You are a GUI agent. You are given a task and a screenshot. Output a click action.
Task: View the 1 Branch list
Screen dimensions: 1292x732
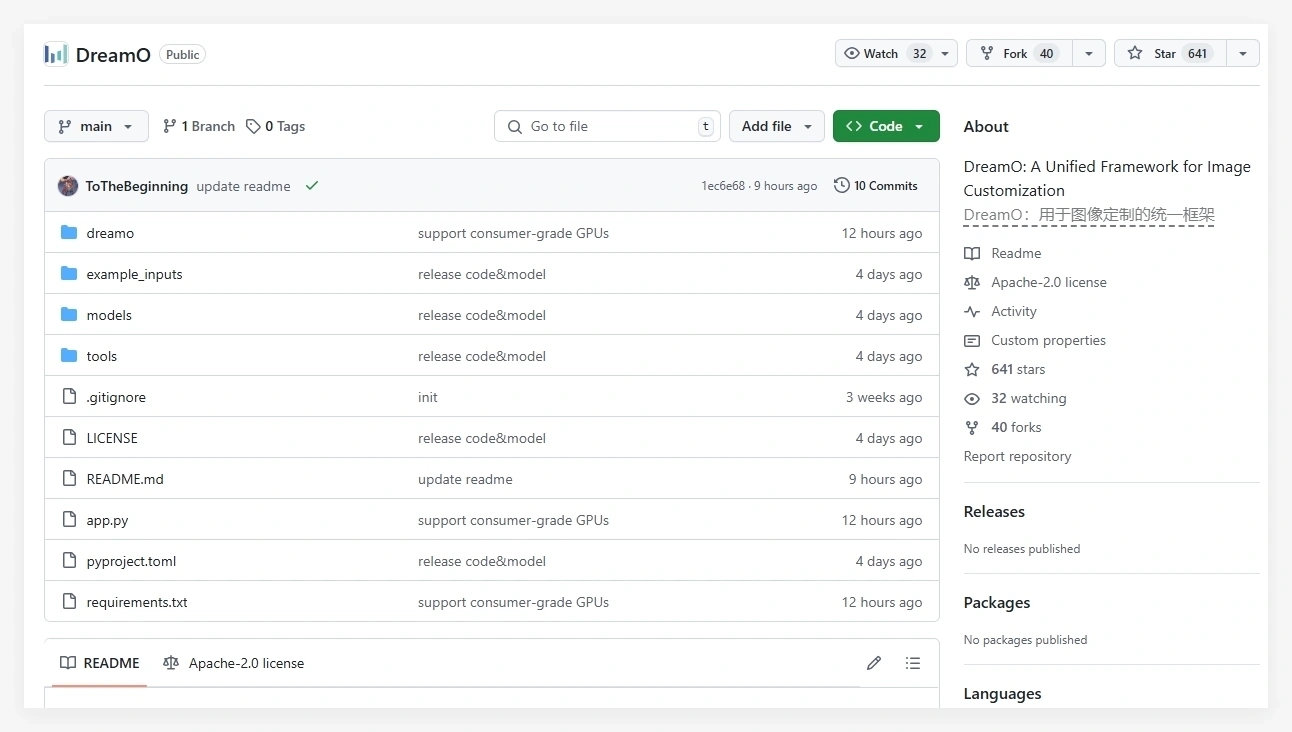coord(199,126)
